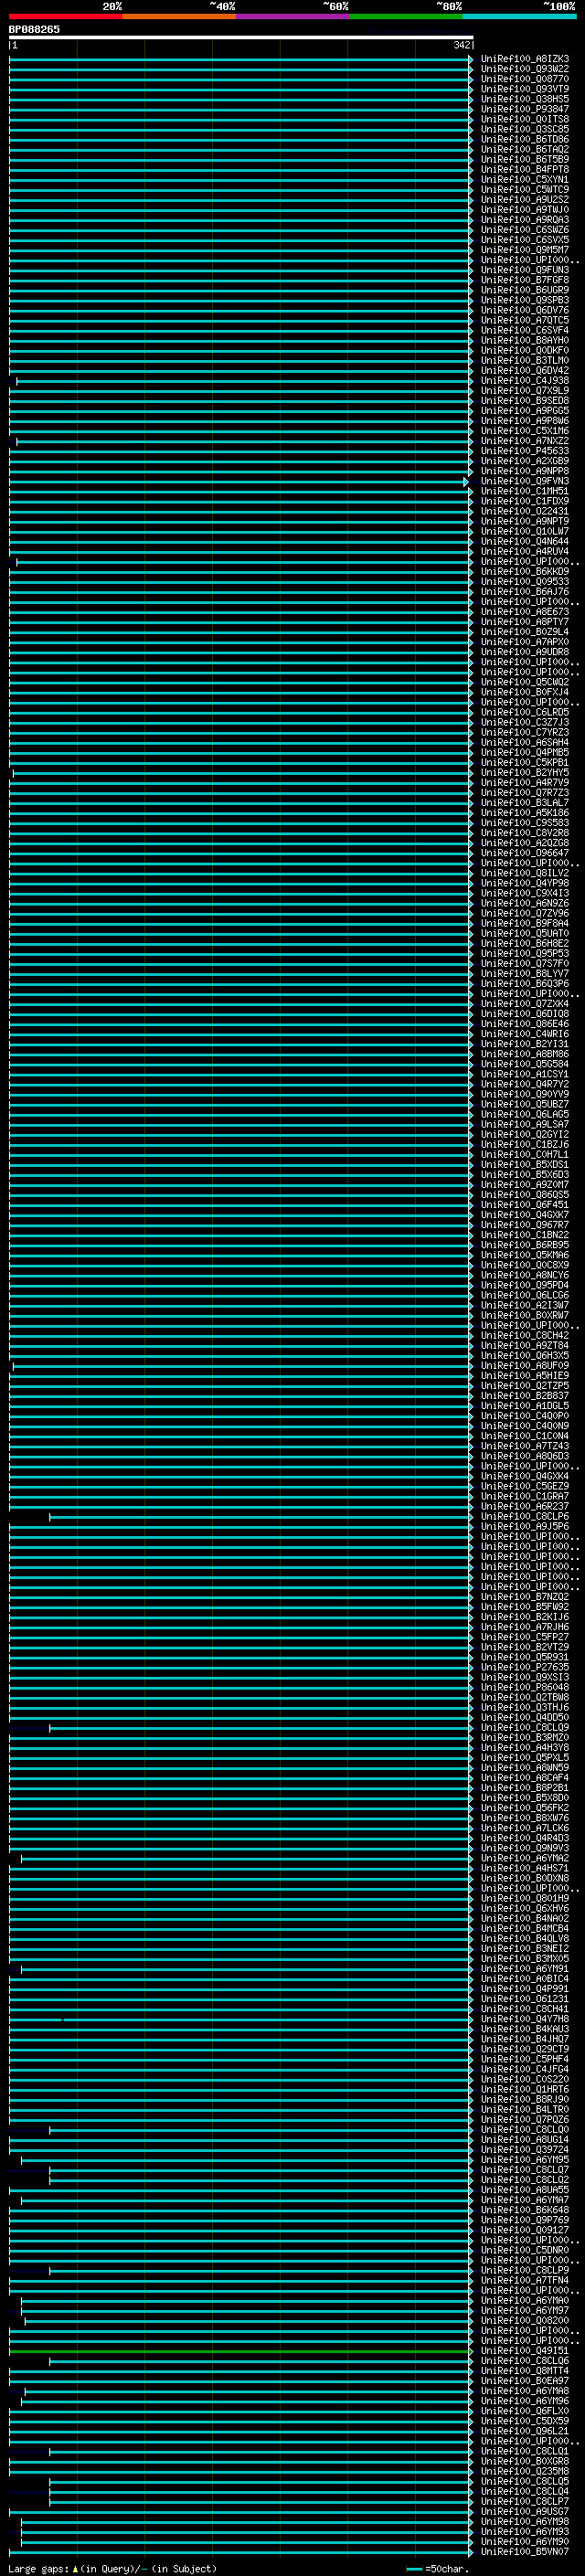Select the UniRef100_Q9FUN3 label
The height and width of the screenshot is (2576, 585).
pyautogui.click(x=525, y=270)
